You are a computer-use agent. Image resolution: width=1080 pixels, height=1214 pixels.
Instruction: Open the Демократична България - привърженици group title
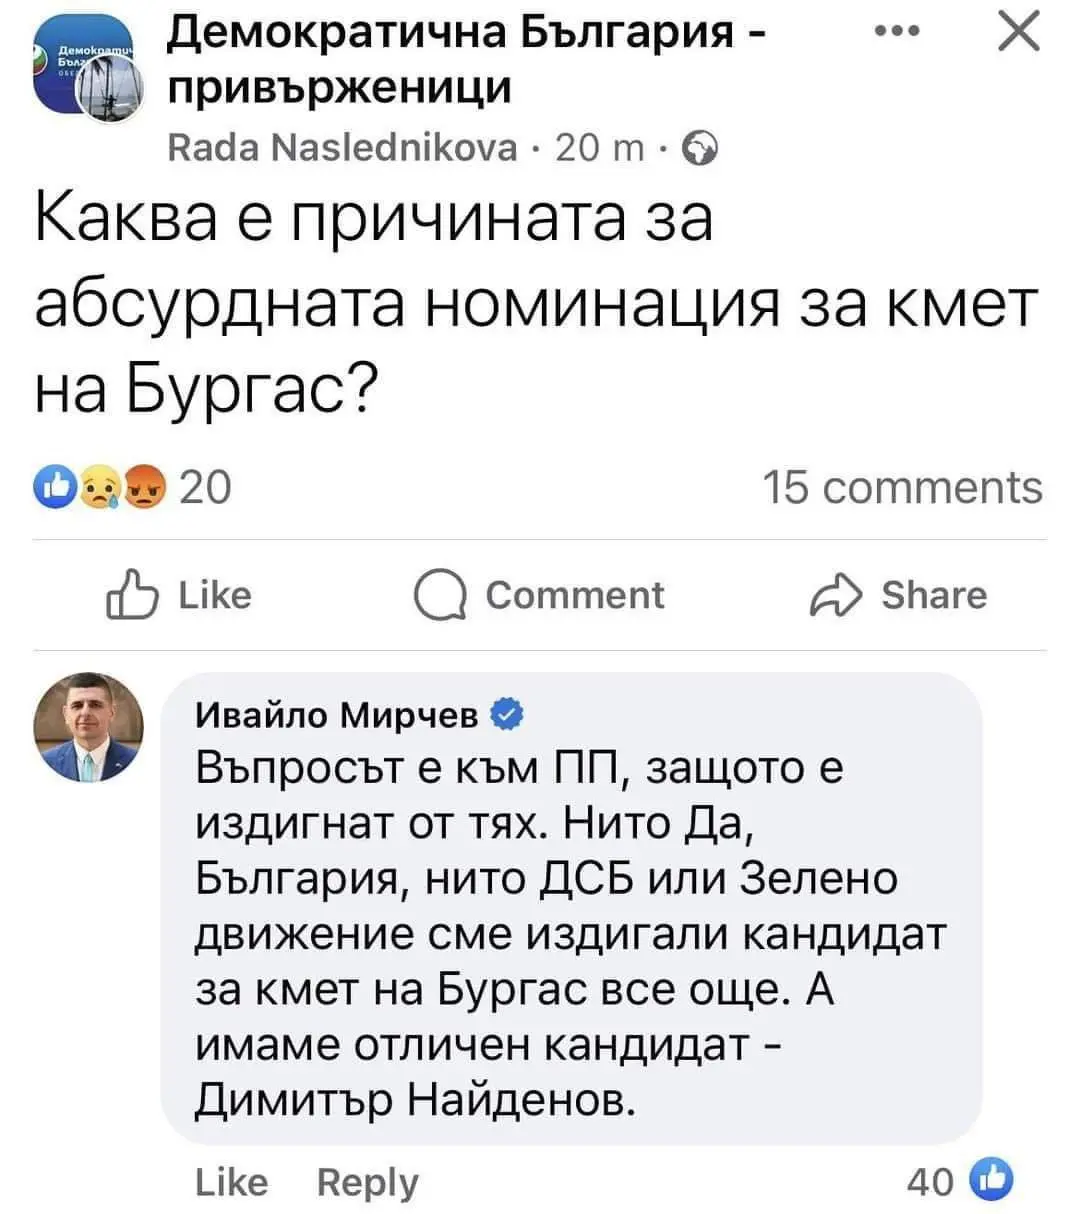[466, 60]
